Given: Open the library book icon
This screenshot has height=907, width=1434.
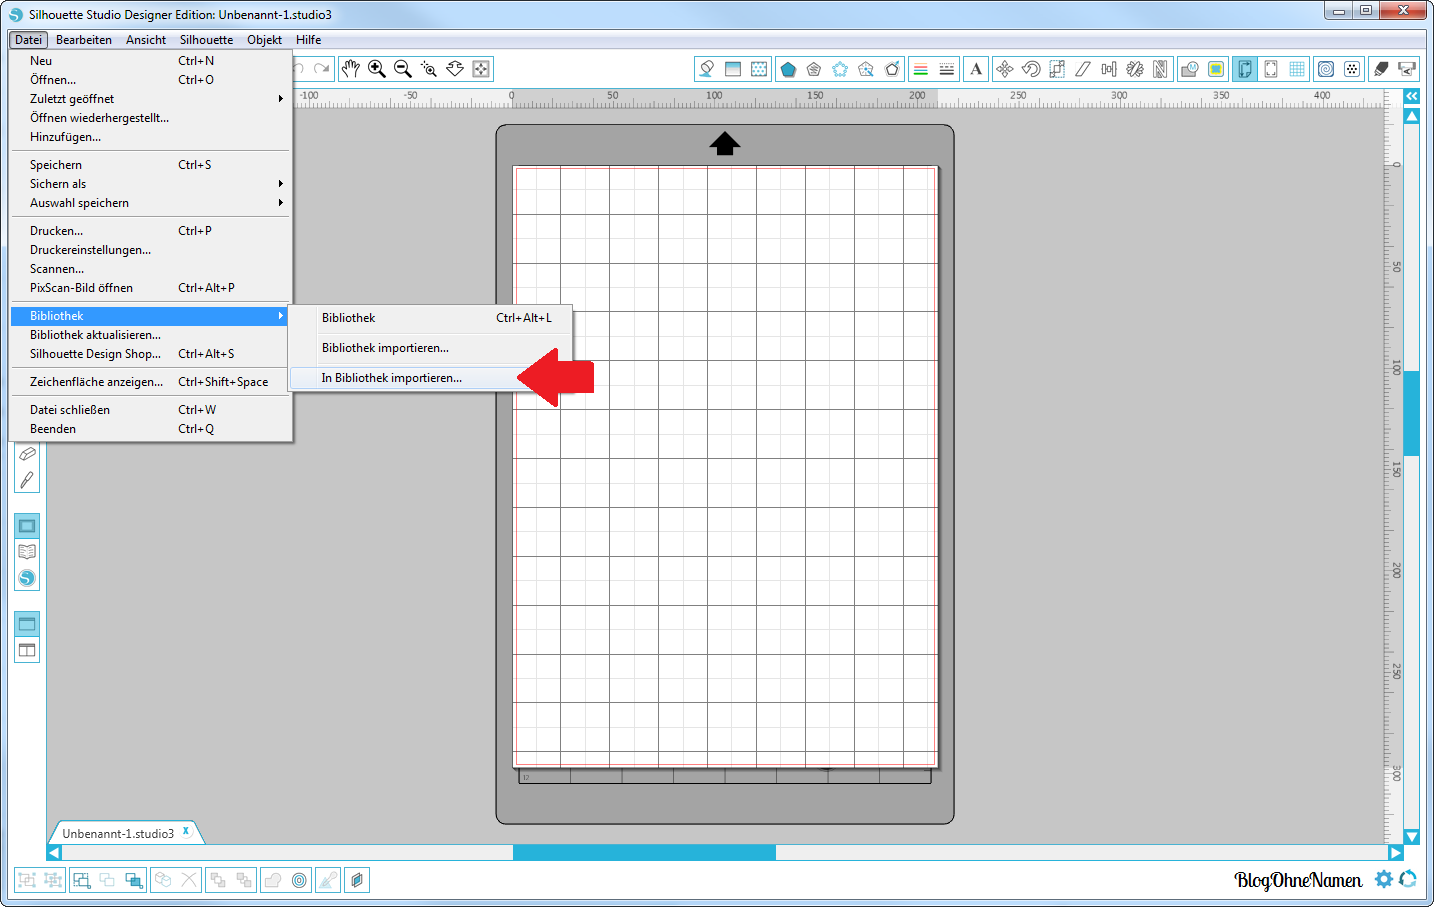Looking at the screenshot, I should click(x=27, y=552).
